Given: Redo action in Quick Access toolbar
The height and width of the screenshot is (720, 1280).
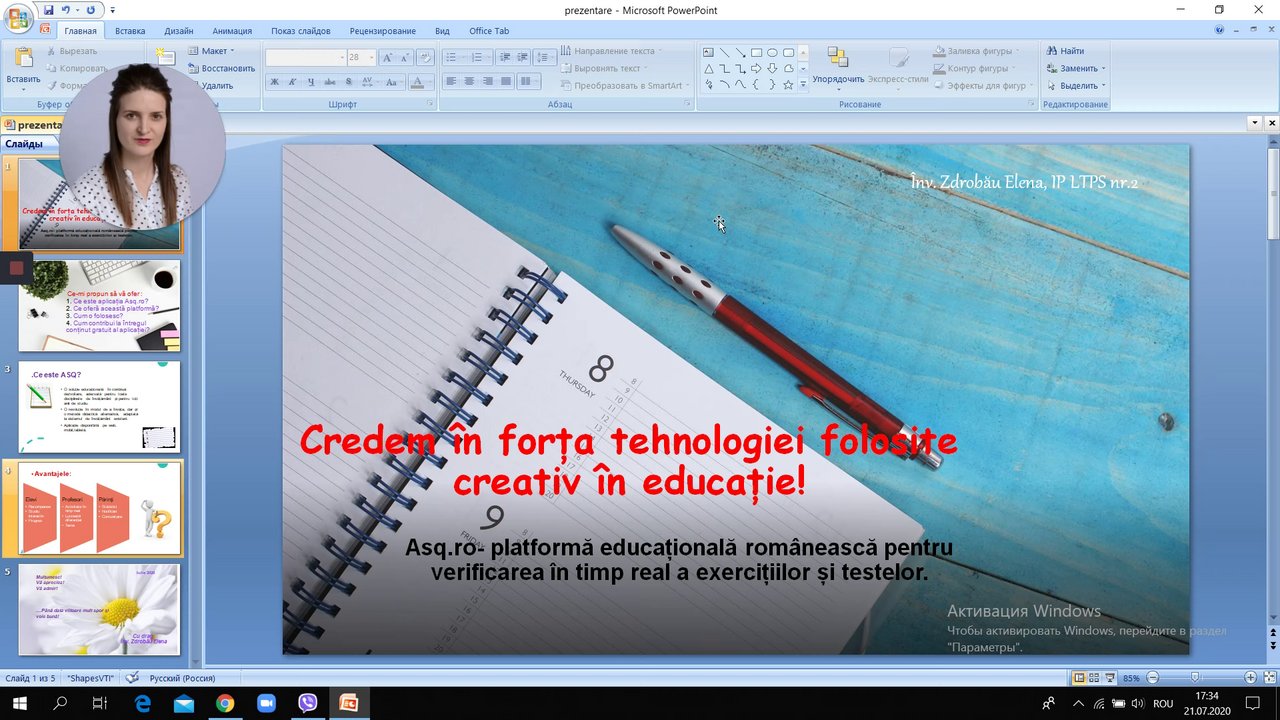Looking at the screenshot, I should click(x=90, y=10).
